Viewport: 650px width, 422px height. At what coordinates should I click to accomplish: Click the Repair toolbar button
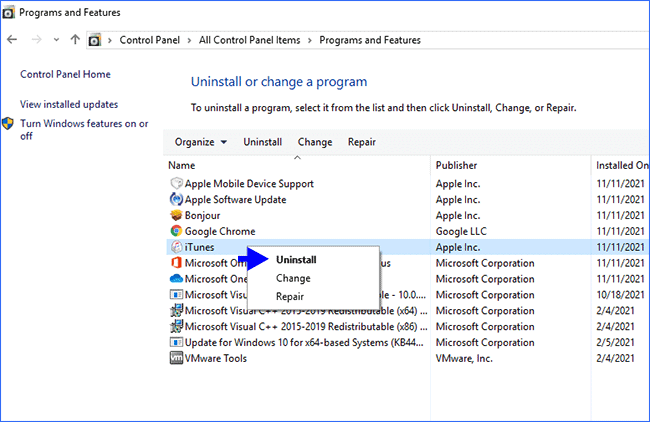[x=361, y=142]
